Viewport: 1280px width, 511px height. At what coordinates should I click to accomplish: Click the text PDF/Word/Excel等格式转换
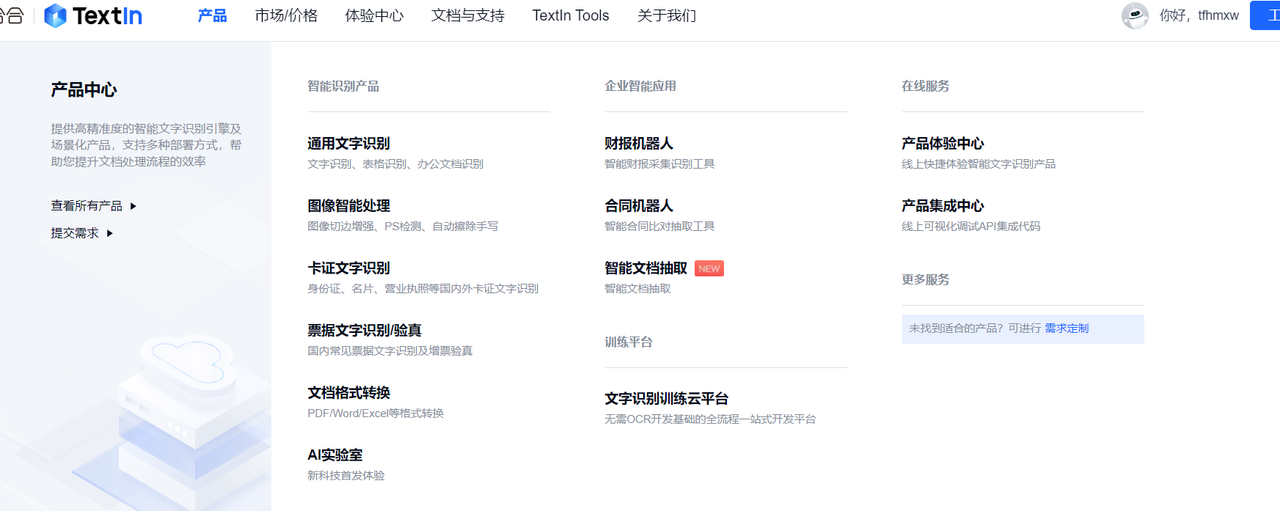pyautogui.click(x=376, y=413)
